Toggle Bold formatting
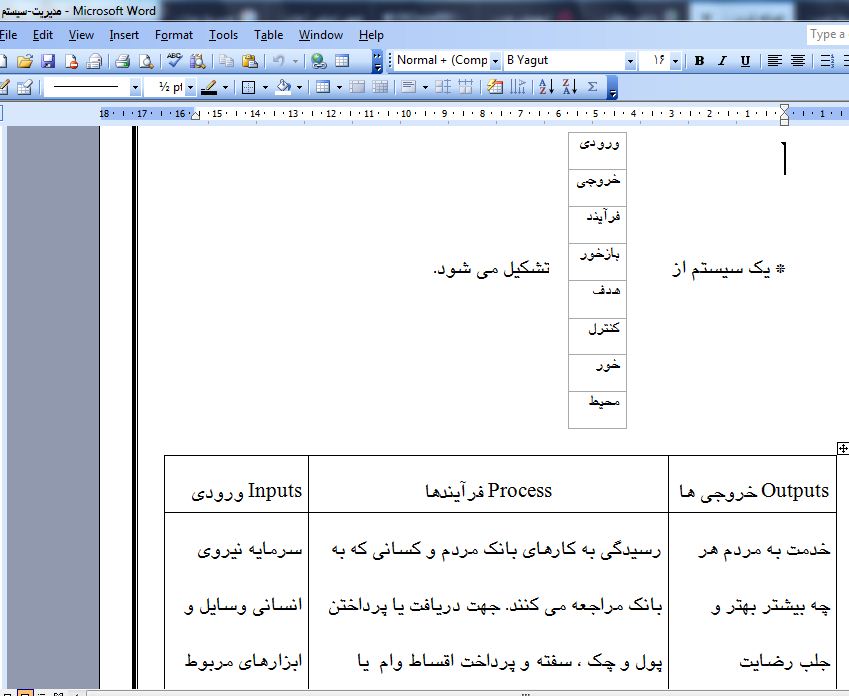The height and width of the screenshot is (696, 849). (x=699, y=61)
